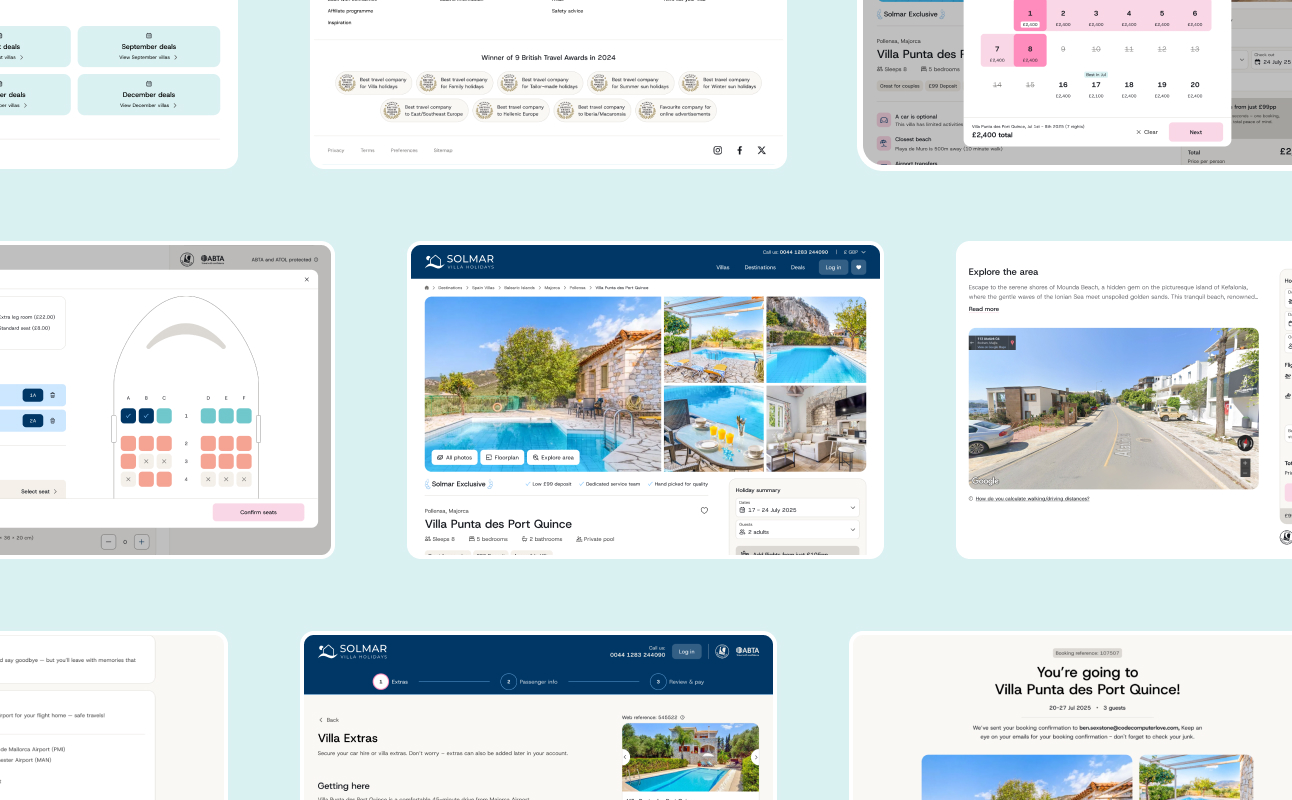Click the Google logo on the street view
The height and width of the screenshot is (800, 1292).
coord(984,482)
